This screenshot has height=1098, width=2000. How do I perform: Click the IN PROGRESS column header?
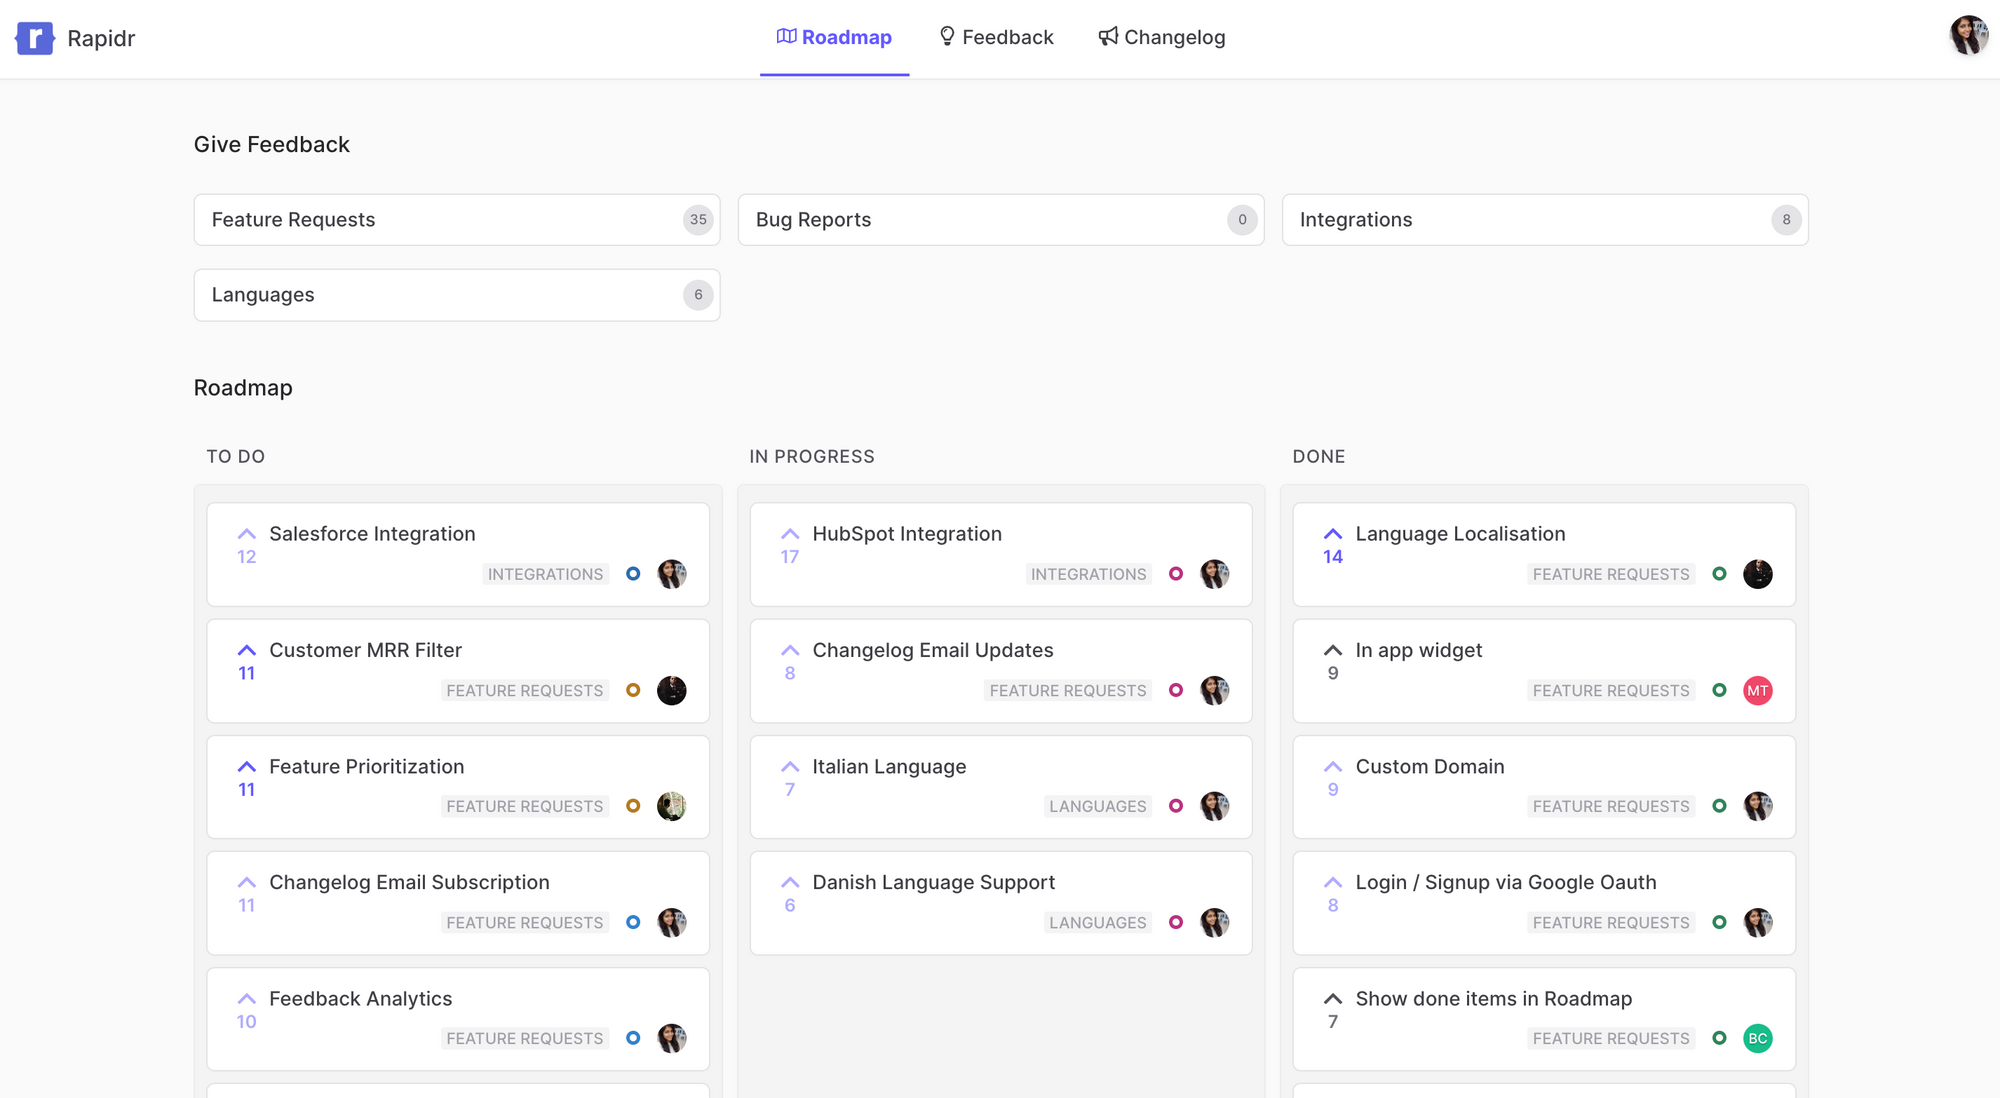pos(812,457)
